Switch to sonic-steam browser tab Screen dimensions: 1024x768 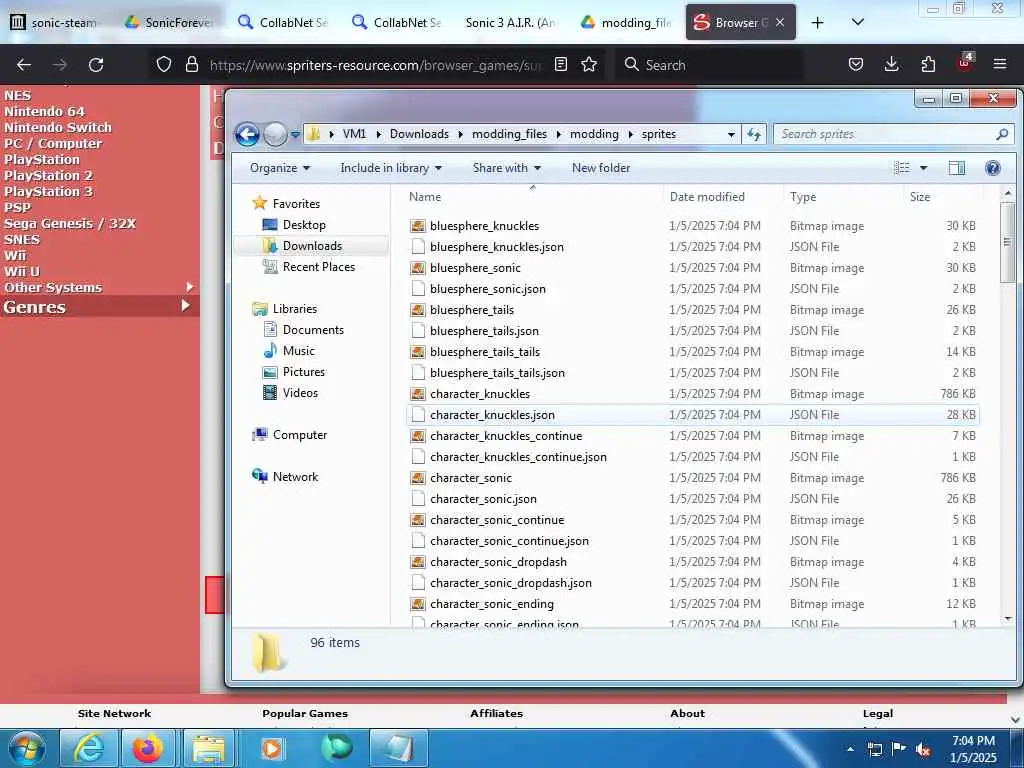(x=57, y=22)
